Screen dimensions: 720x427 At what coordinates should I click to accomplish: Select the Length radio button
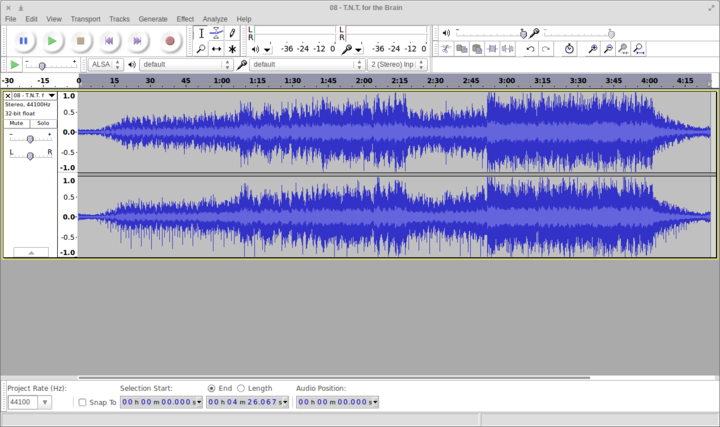pos(241,388)
